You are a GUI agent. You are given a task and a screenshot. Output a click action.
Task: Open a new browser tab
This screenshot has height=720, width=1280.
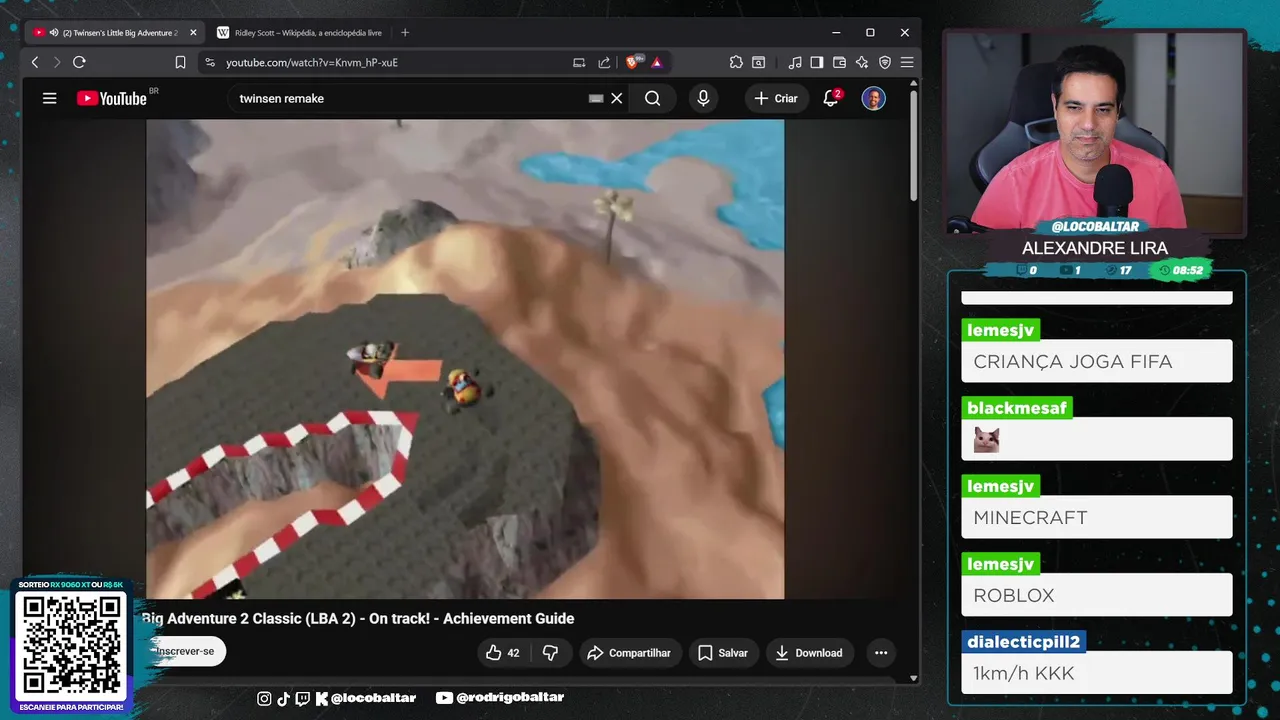pos(405,32)
